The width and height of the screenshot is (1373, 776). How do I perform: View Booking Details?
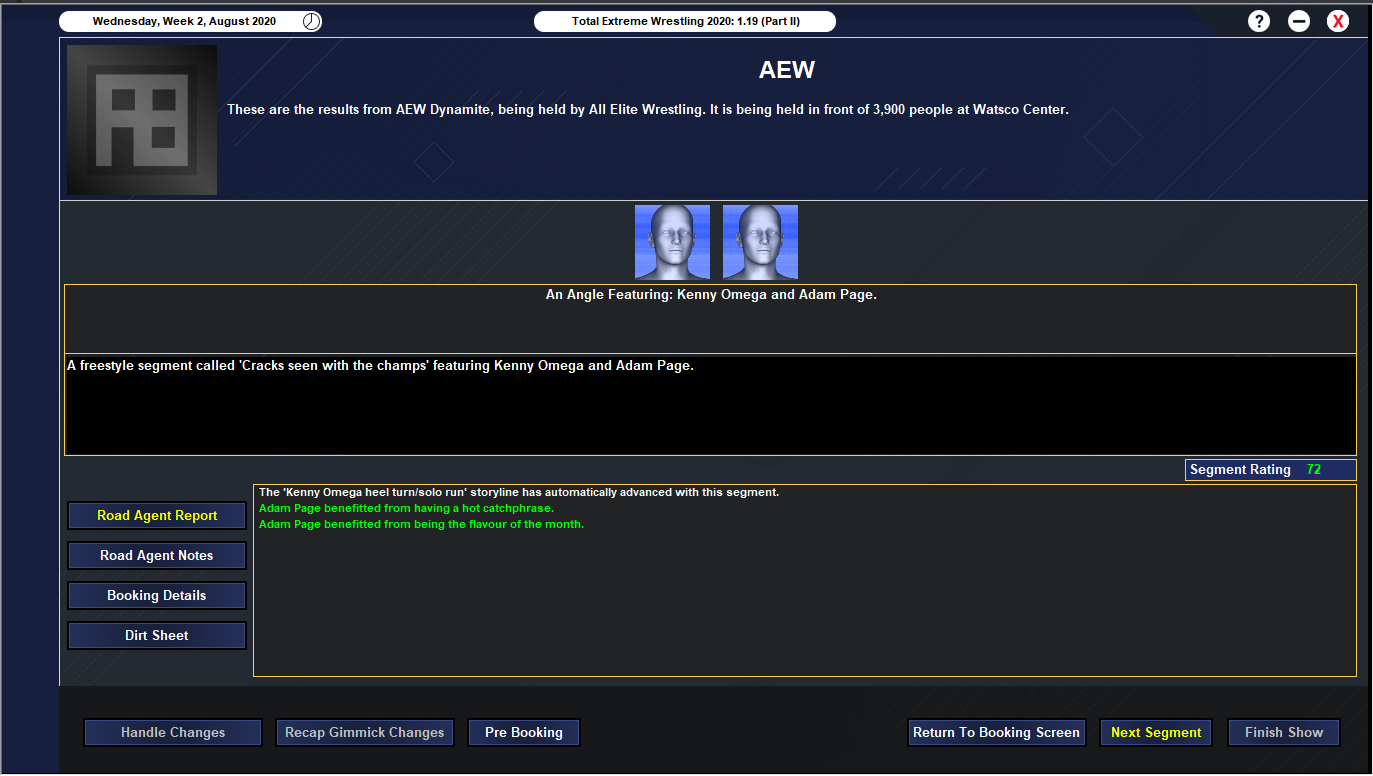[157, 596]
